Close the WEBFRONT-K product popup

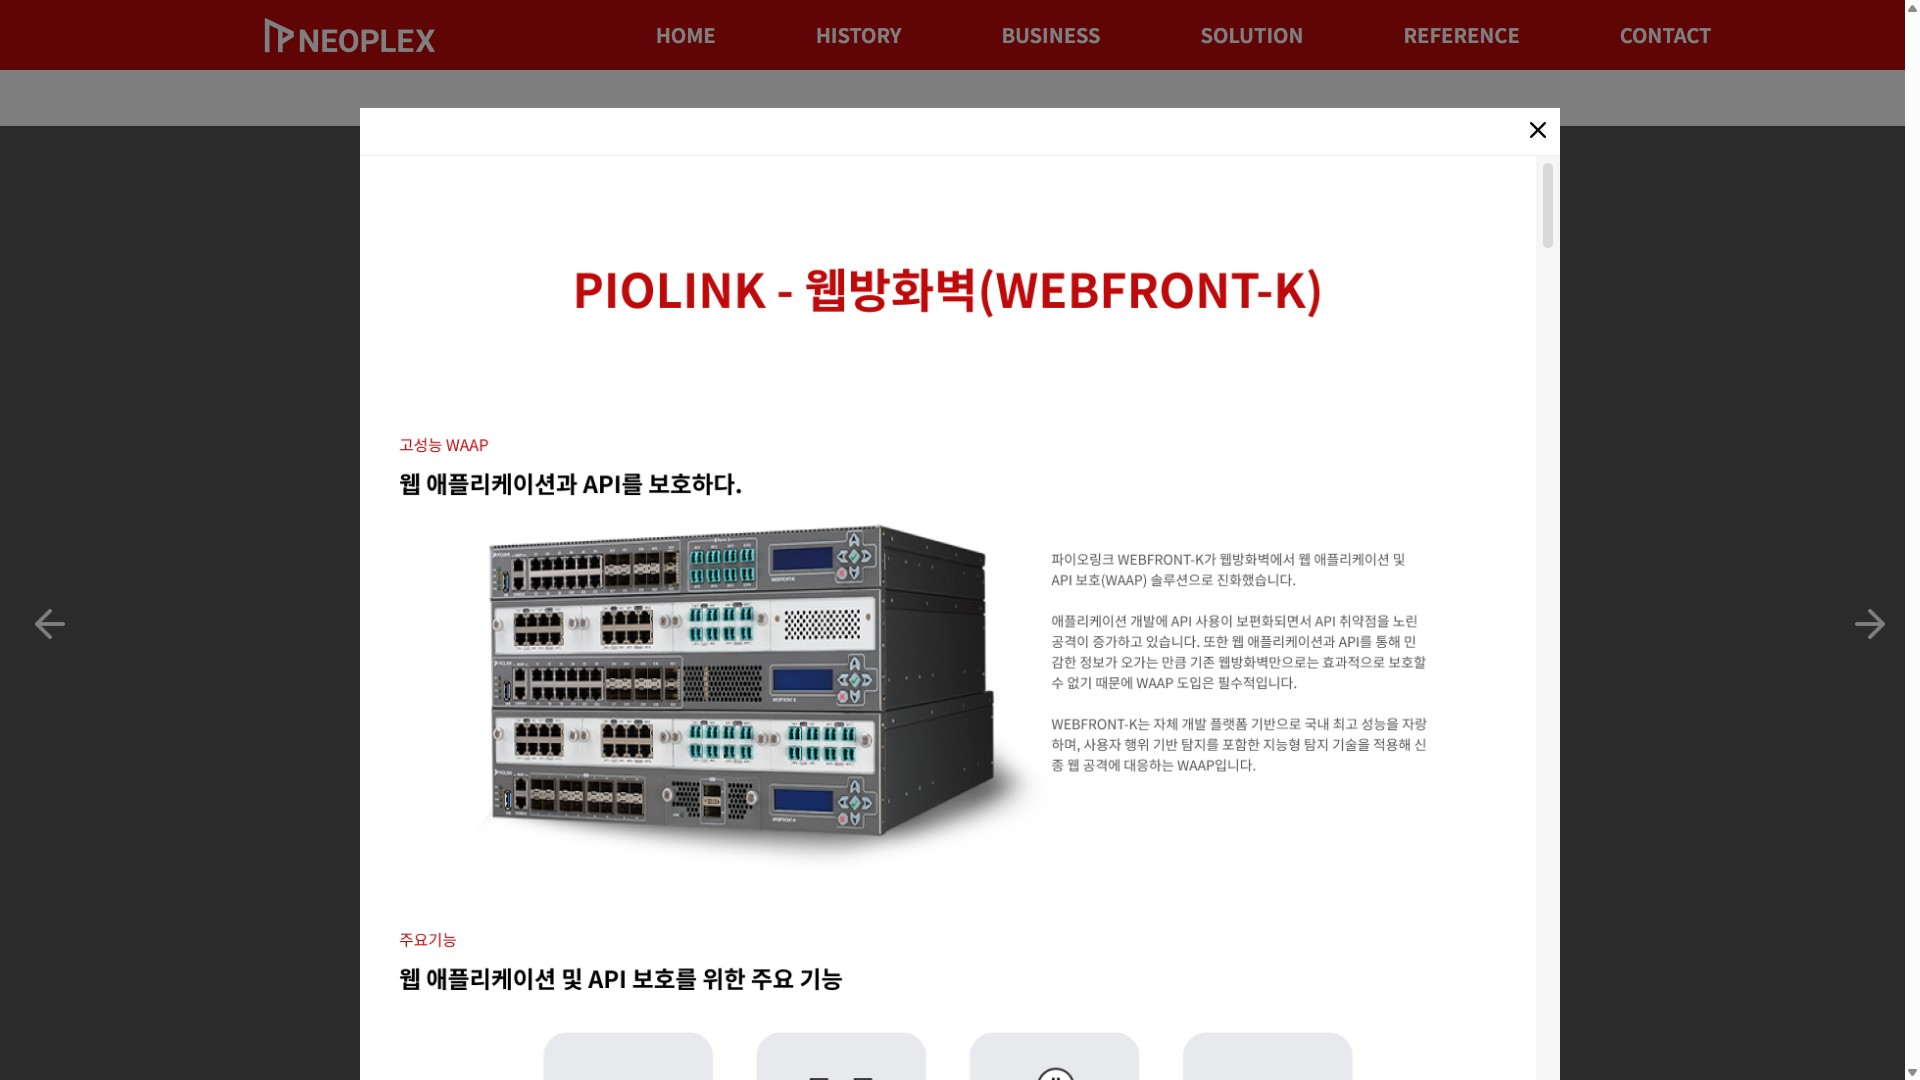1537,131
